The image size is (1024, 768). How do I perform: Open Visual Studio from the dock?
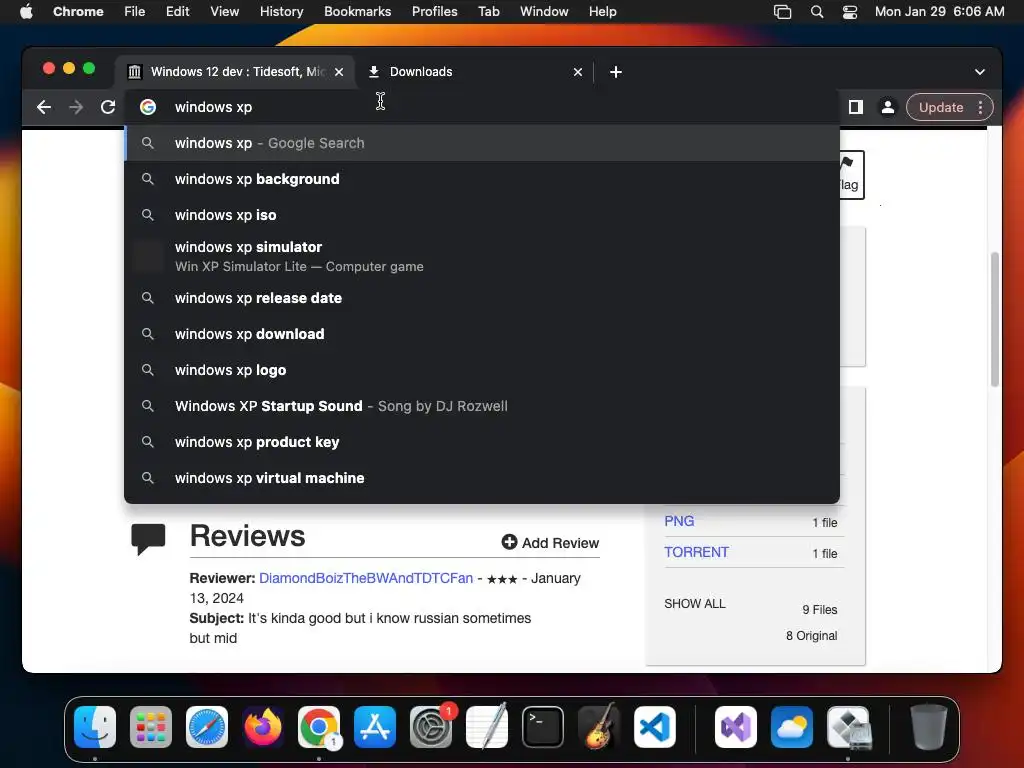(736, 727)
